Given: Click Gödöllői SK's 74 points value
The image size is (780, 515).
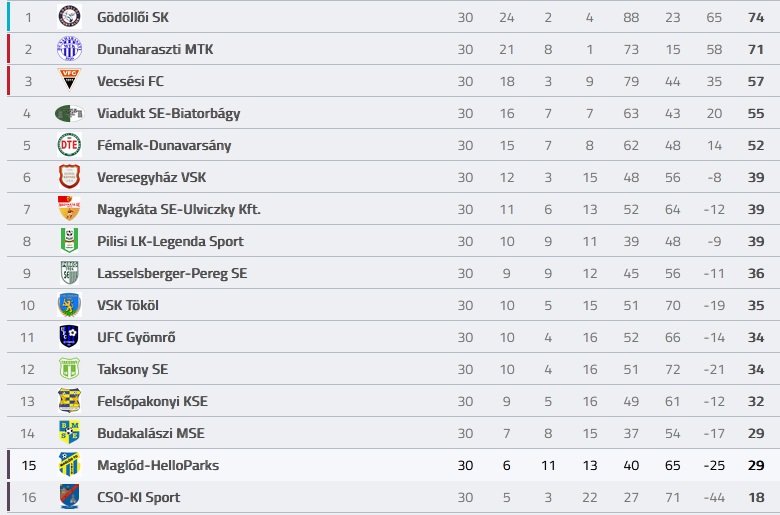Looking at the screenshot, I should [x=756, y=17].
